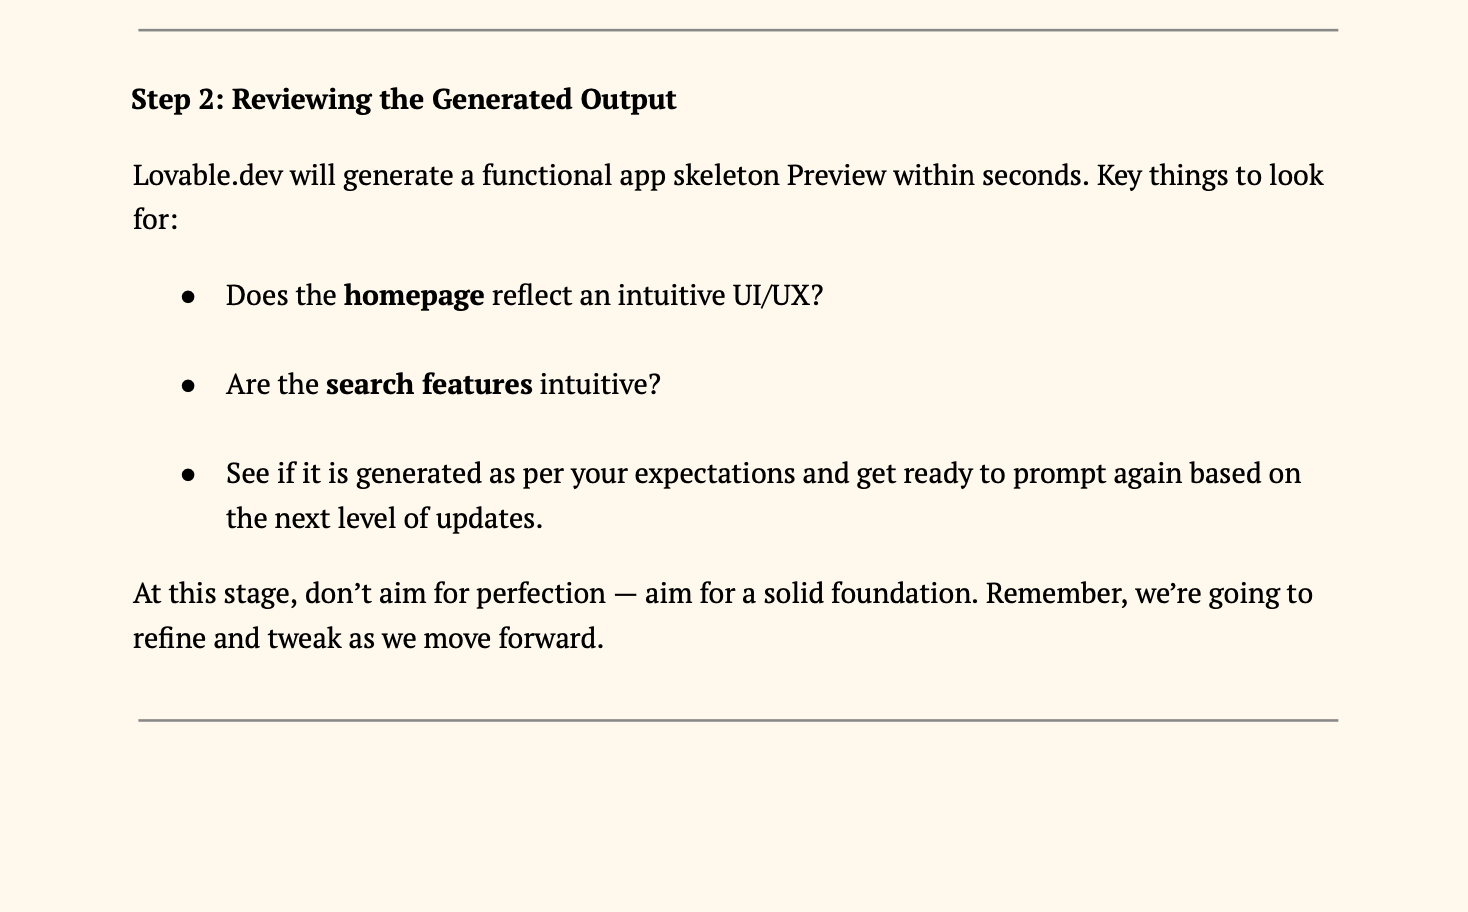Viewport: 1468px width, 912px height.
Task: Click the first bullet point marker
Action: pyautogui.click(x=188, y=297)
